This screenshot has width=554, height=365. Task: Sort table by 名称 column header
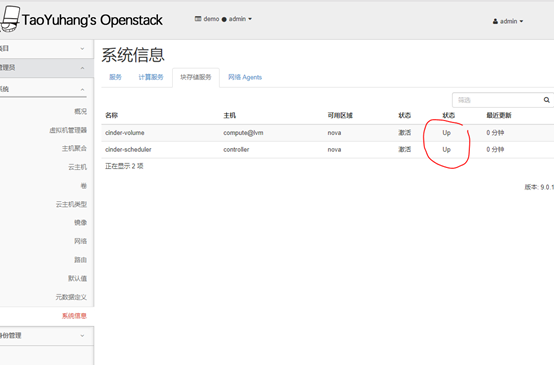pyautogui.click(x=112, y=115)
